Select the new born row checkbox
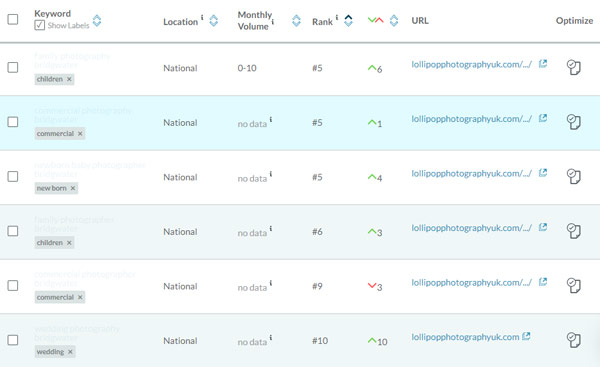The image size is (600, 367). (x=13, y=176)
